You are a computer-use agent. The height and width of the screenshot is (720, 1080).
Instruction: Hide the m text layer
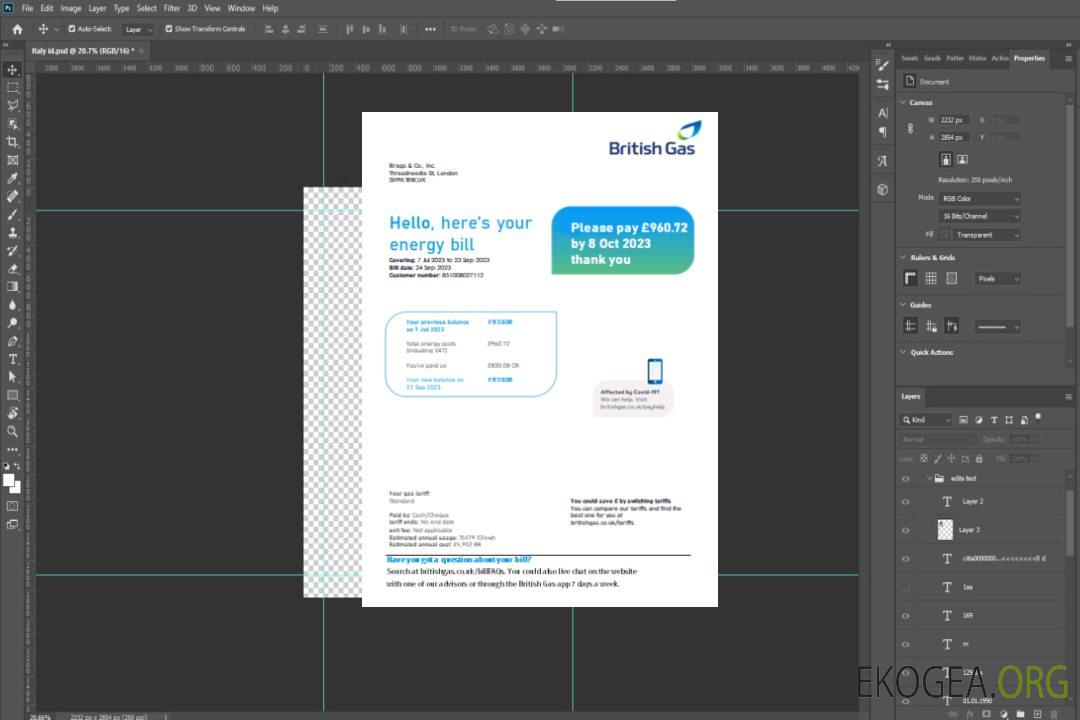906,644
